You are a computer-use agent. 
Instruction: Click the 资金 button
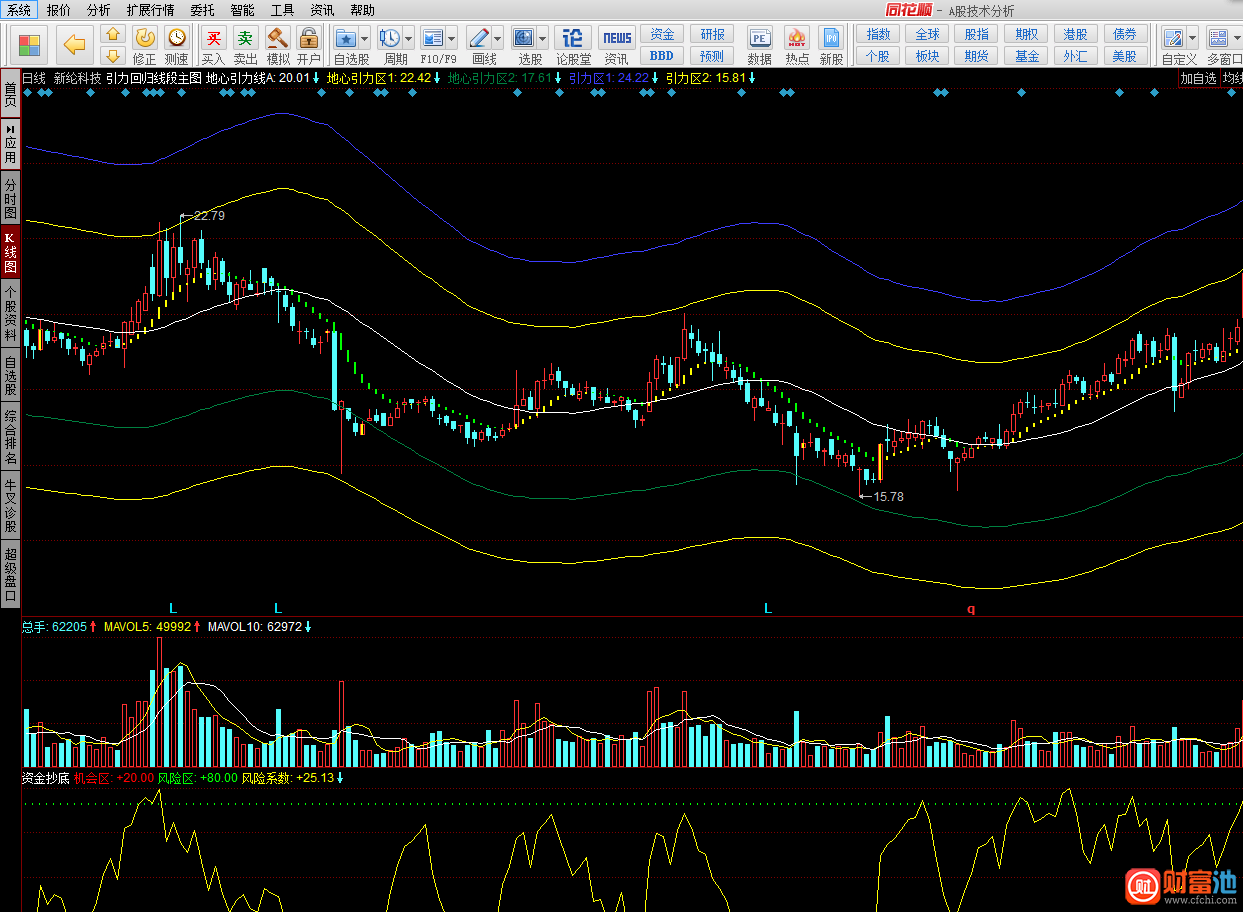(662, 35)
